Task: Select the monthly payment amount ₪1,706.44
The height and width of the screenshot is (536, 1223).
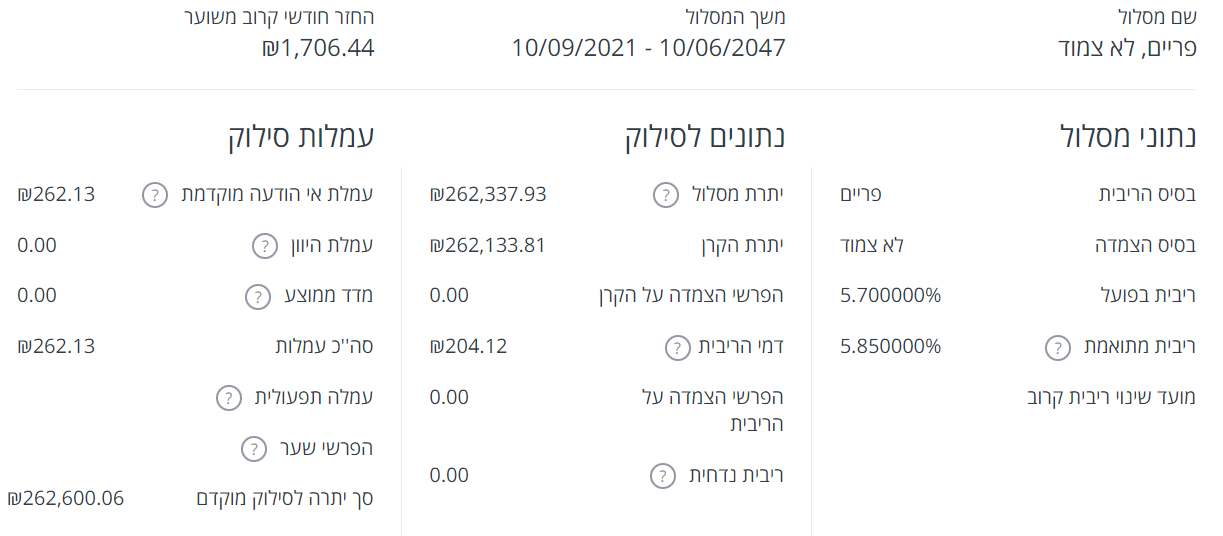Action: point(318,47)
